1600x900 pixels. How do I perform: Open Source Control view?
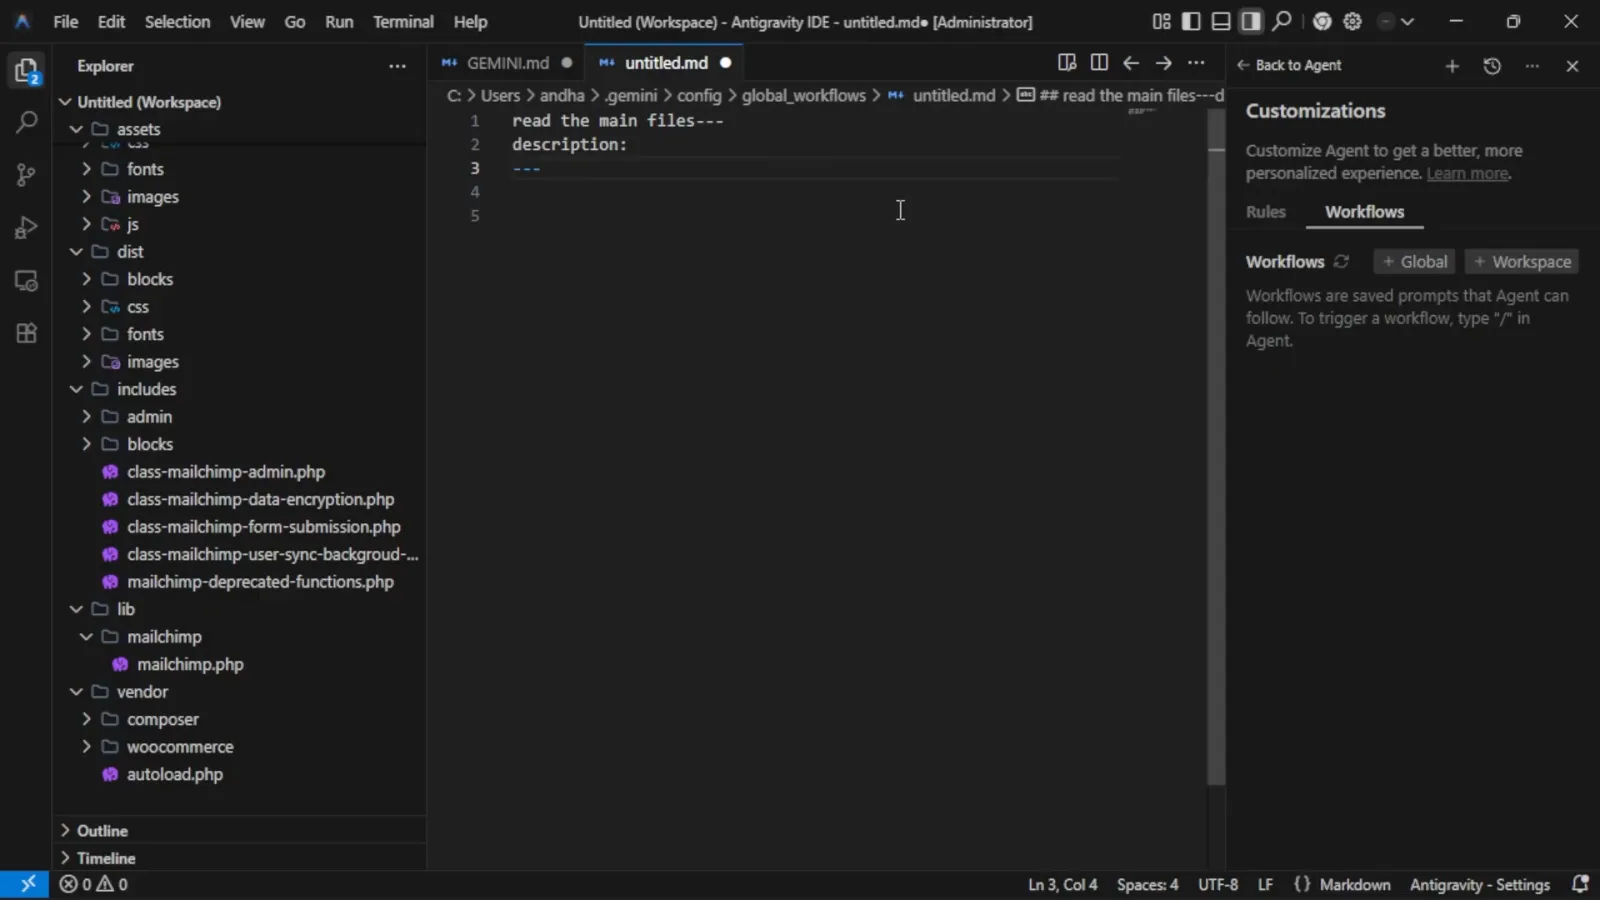tap(26, 175)
